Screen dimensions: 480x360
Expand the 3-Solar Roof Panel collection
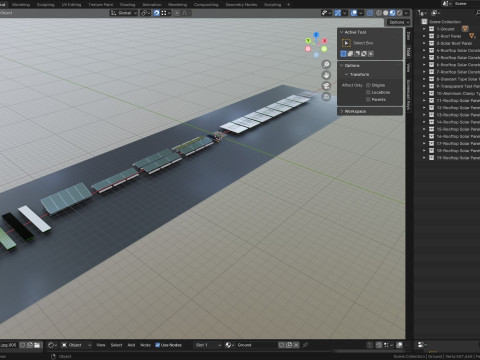424,43
